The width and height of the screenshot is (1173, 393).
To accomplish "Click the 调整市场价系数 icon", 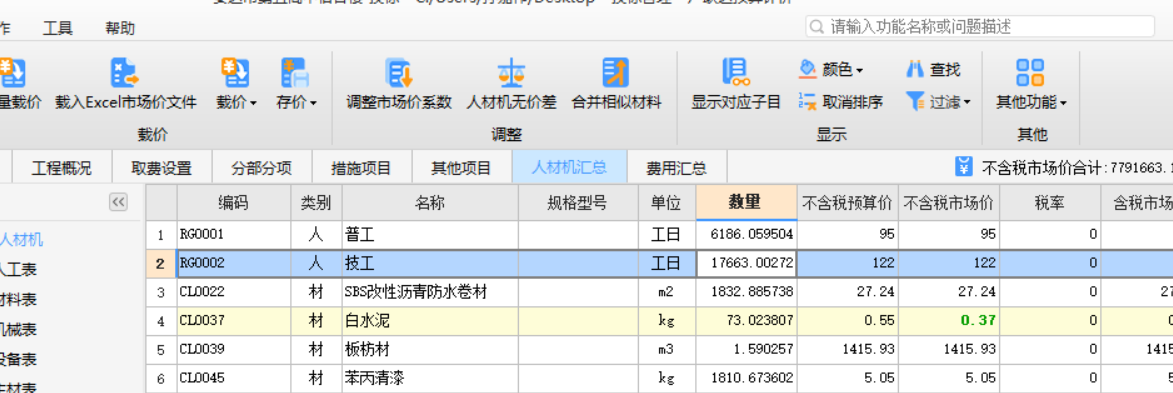I will pyautogui.click(x=399, y=73).
